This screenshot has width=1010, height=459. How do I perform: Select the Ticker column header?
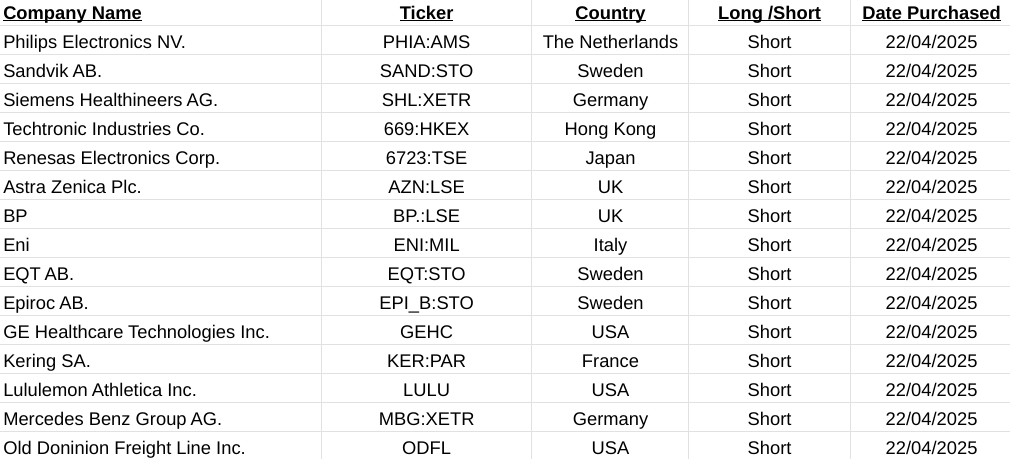(x=426, y=13)
